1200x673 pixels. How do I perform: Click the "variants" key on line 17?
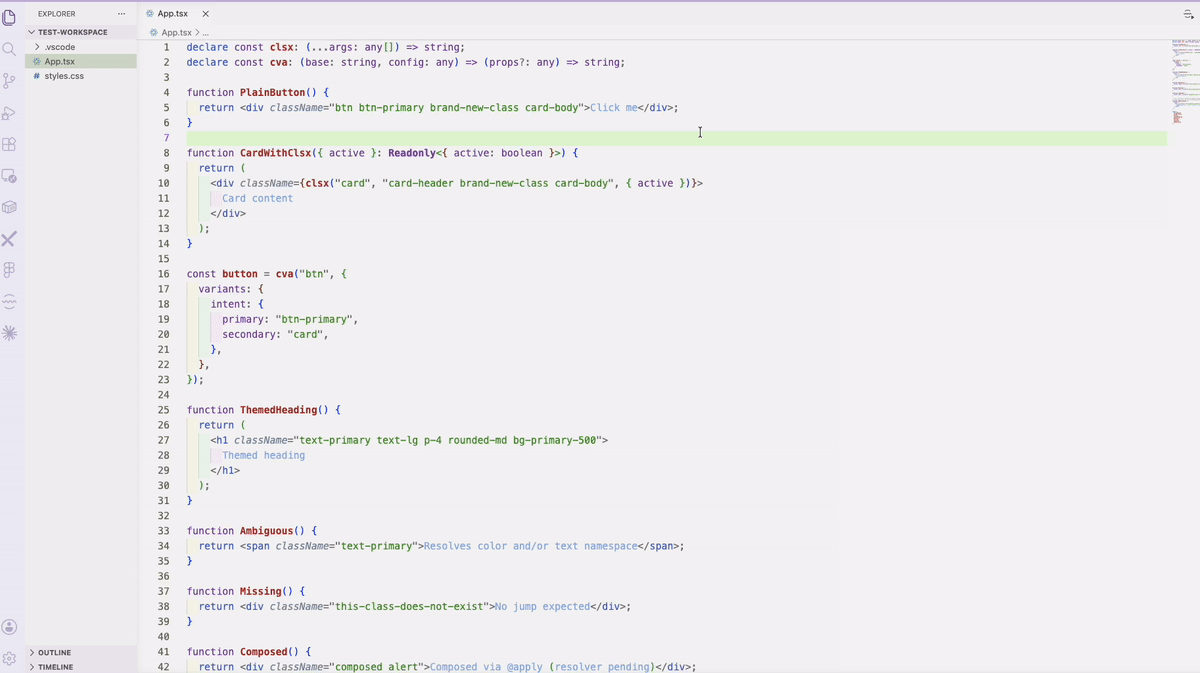[222, 289]
